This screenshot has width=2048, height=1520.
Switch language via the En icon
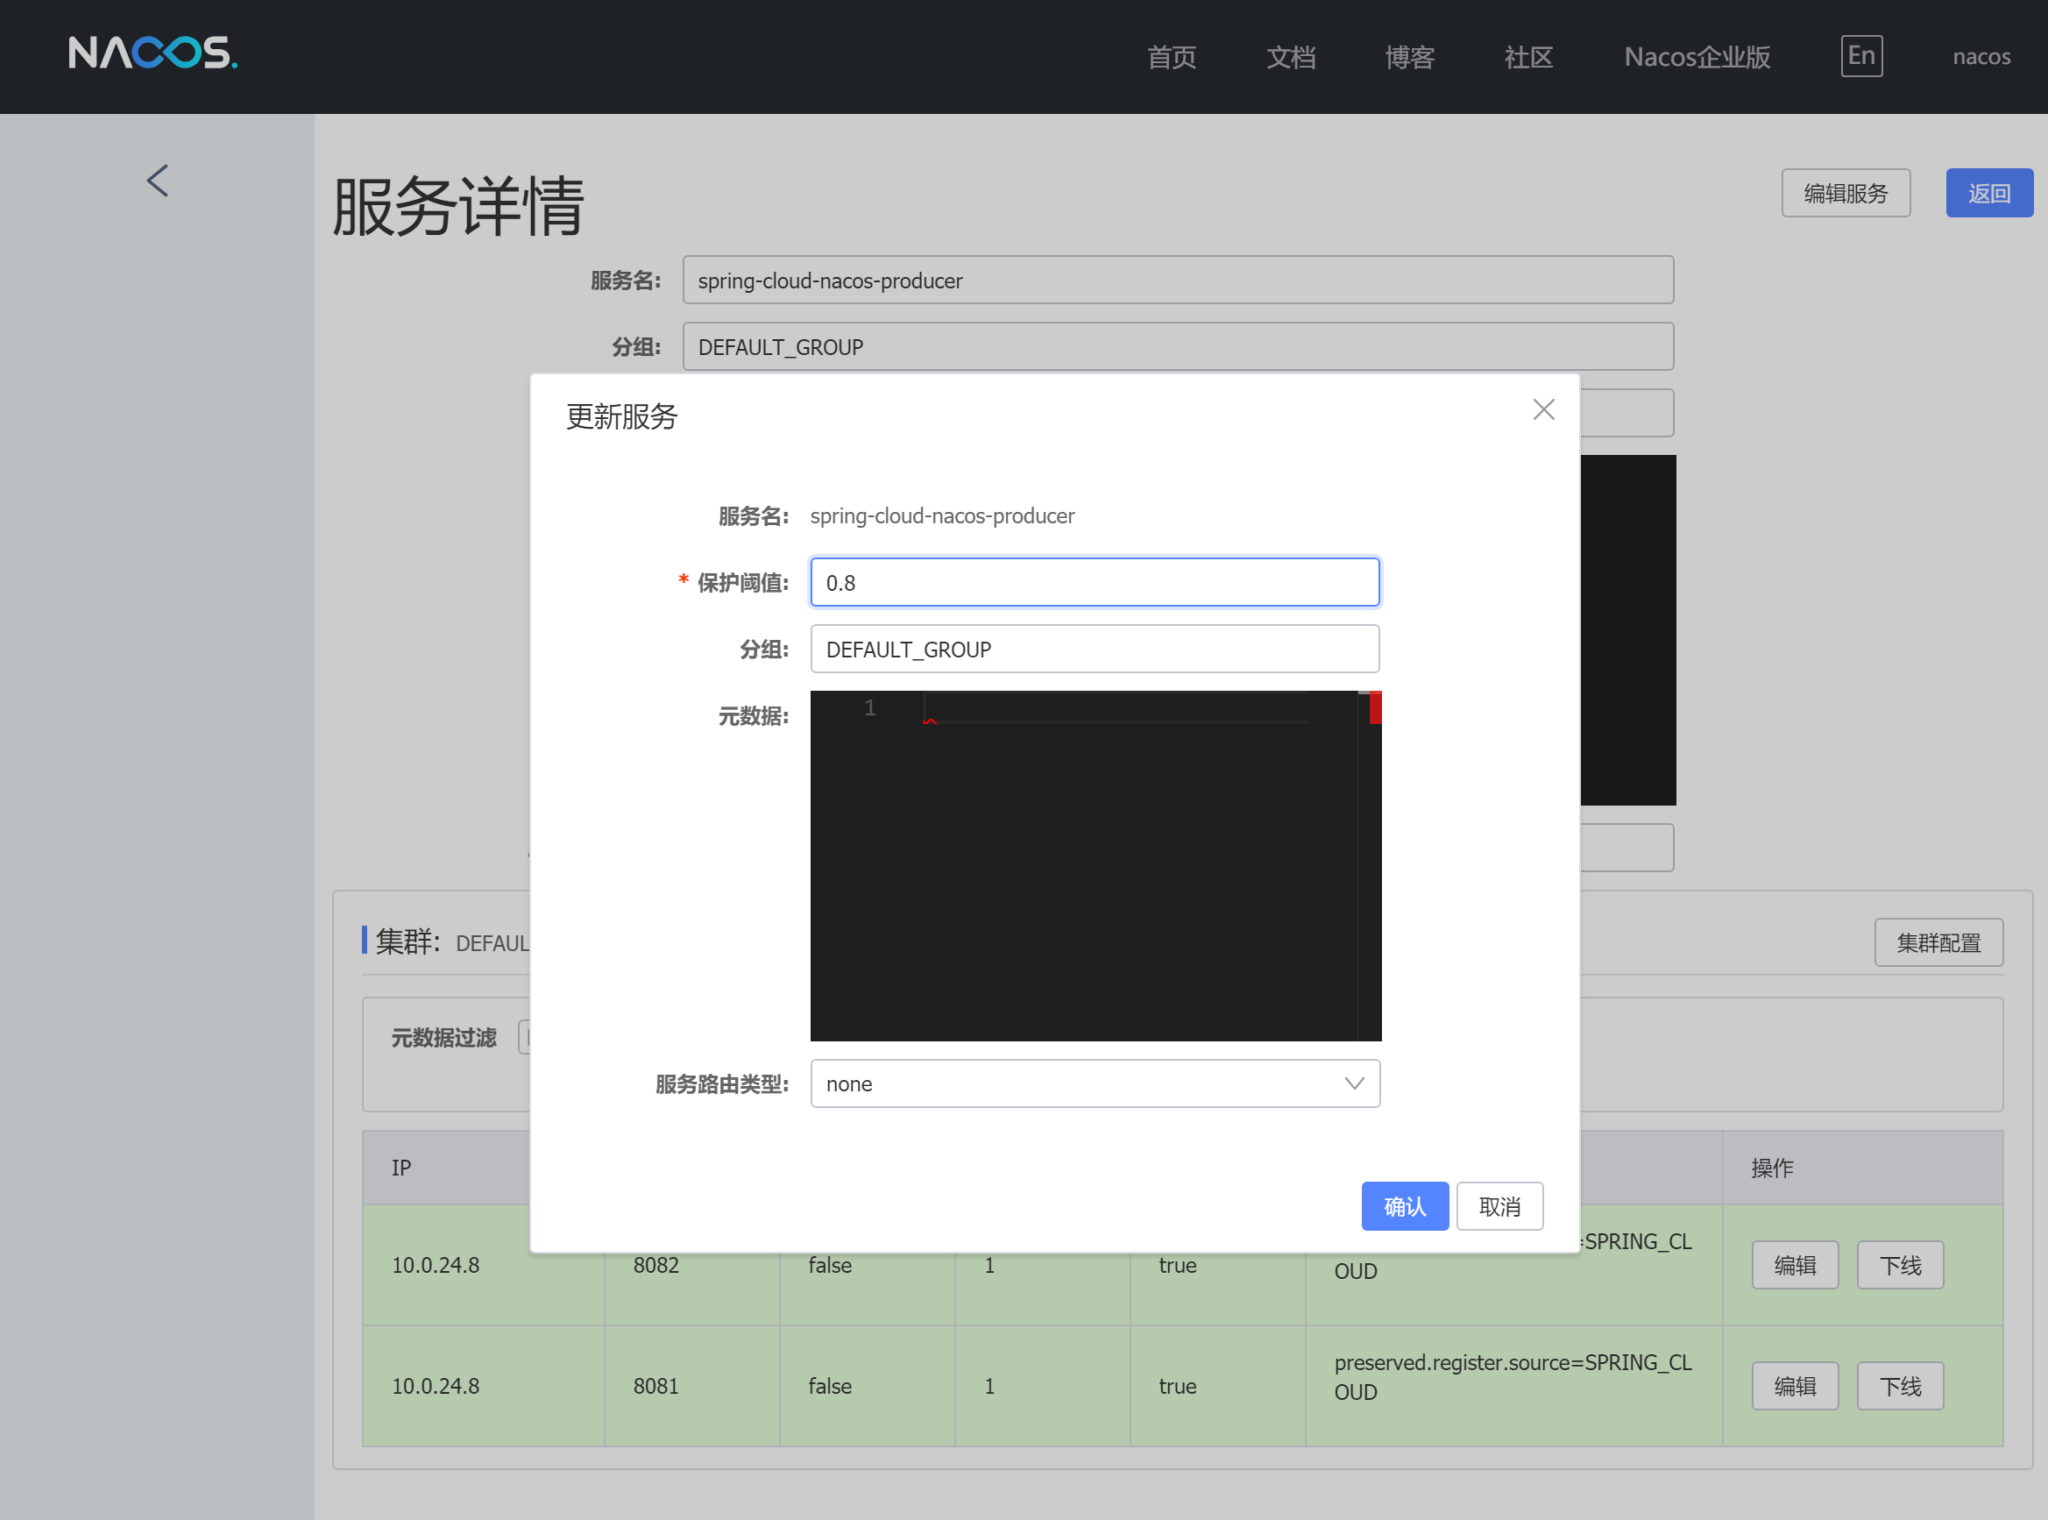coord(1861,55)
